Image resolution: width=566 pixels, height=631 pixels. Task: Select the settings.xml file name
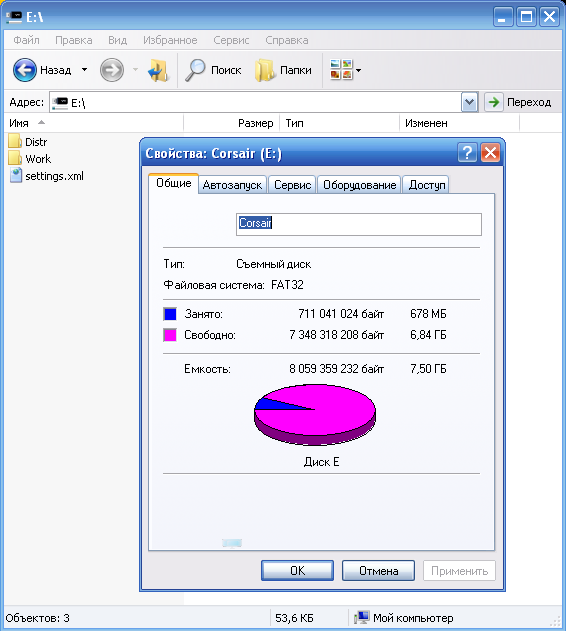click(54, 176)
